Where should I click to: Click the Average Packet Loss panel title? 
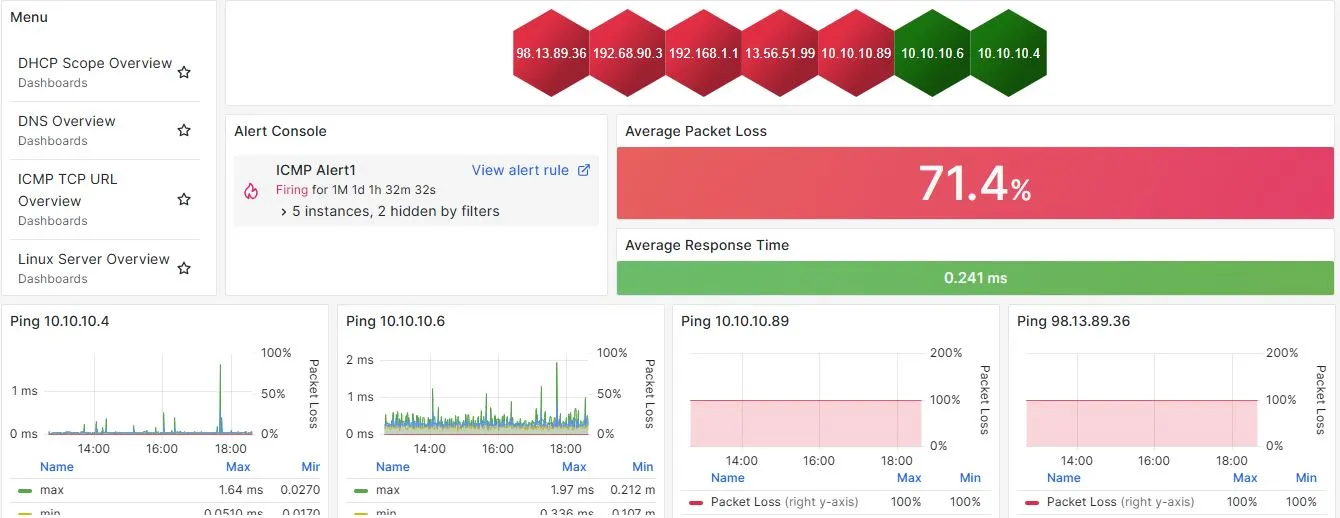coord(696,131)
